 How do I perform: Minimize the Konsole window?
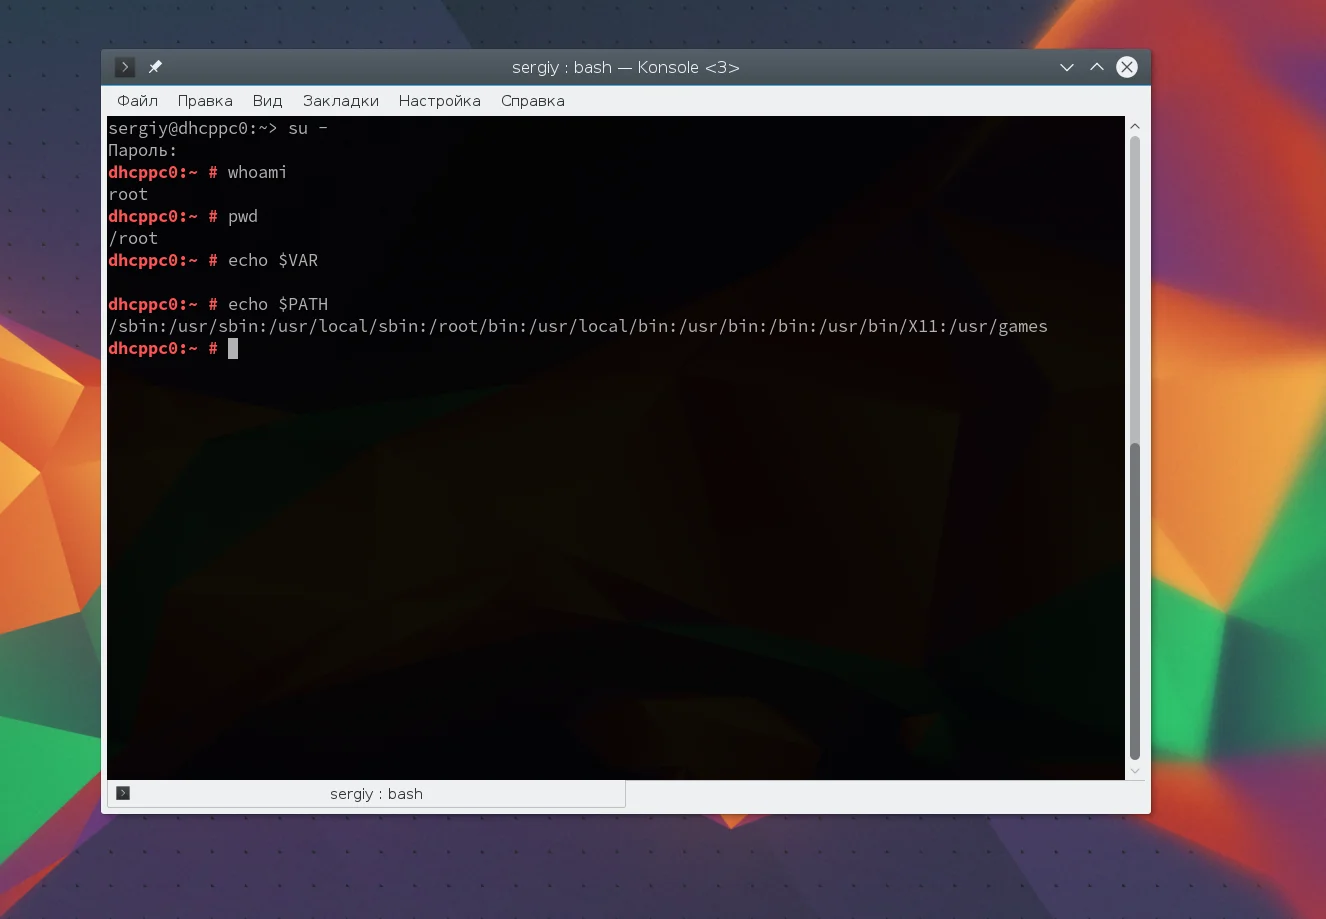point(1067,67)
